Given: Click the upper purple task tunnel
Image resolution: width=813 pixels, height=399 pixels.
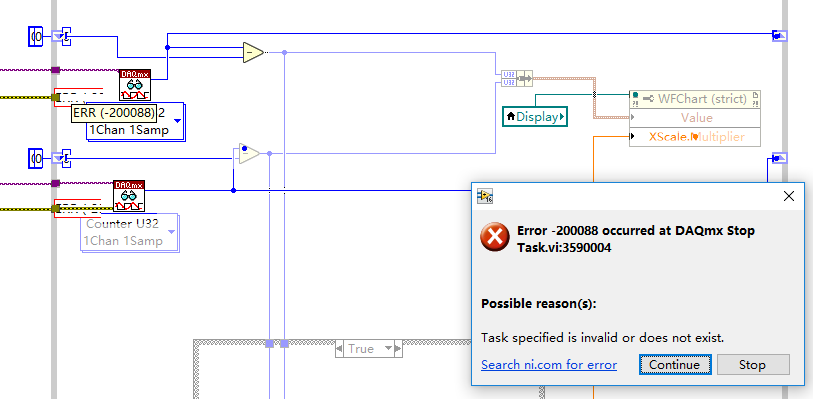Looking at the screenshot, I should tap(55, 70).
